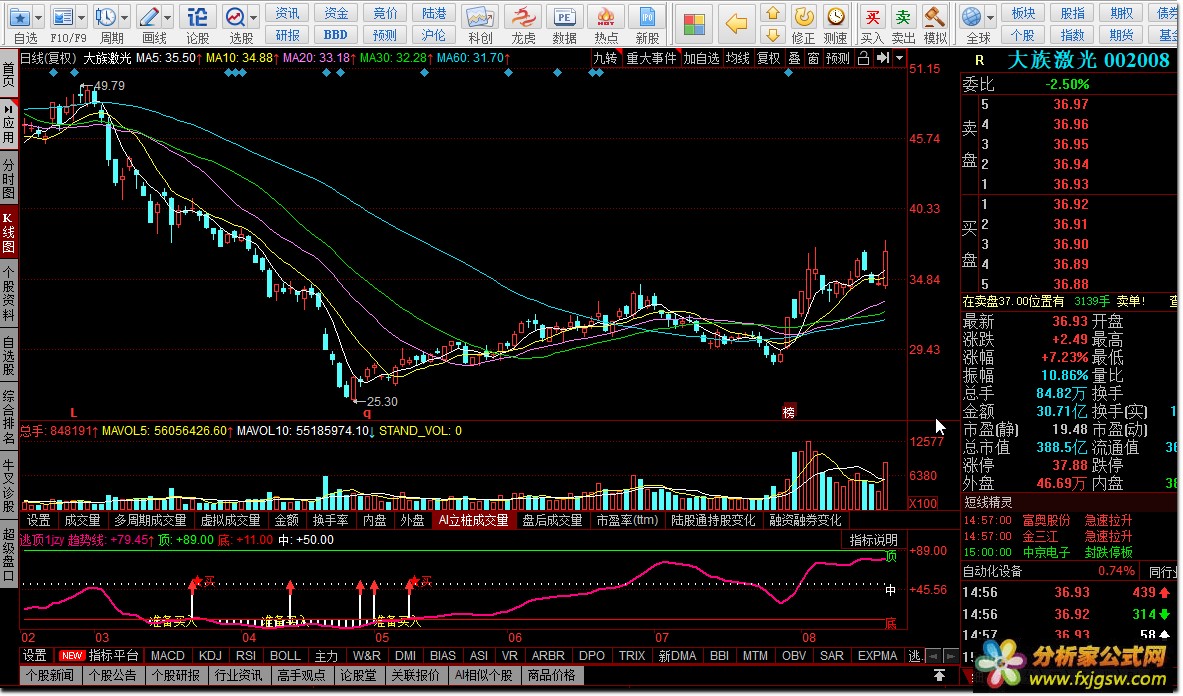This screenshot has height=696, width=1183.
Task: Click the 修正 refresh icon
Action: coord(804,17)
